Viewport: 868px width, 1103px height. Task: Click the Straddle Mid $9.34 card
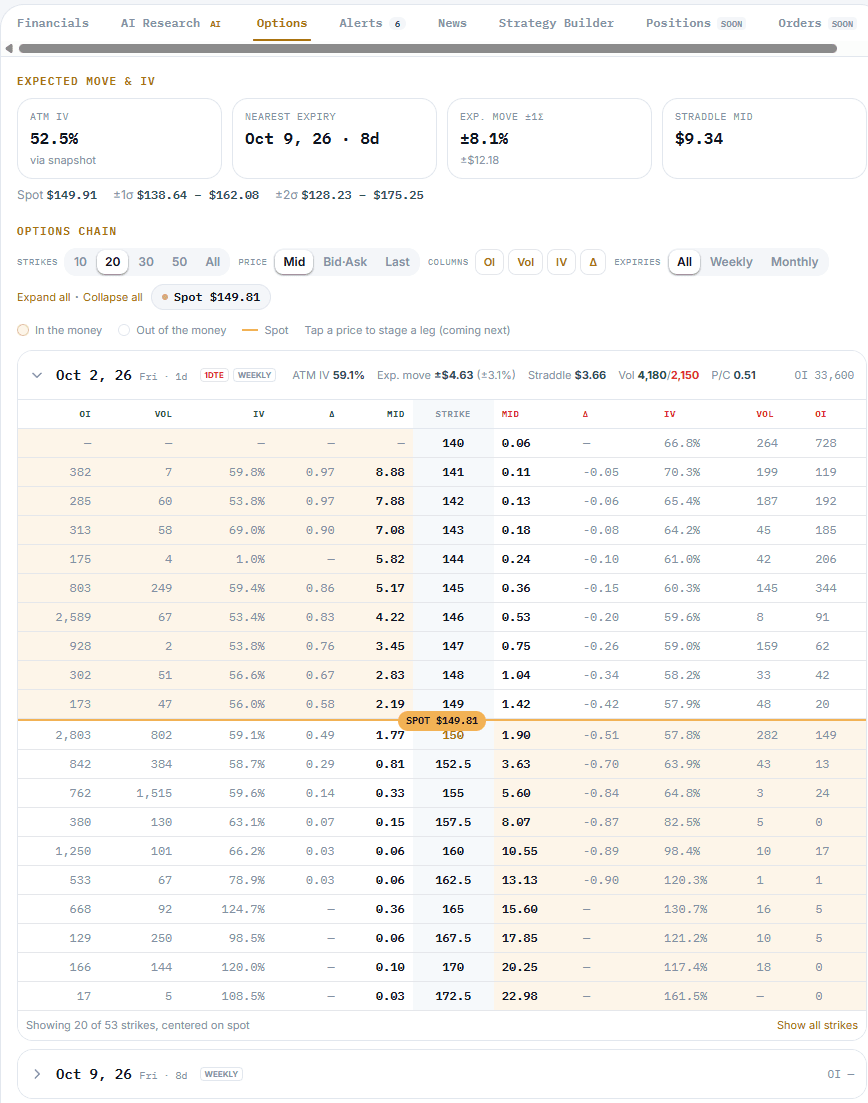(x=765, y=139)
